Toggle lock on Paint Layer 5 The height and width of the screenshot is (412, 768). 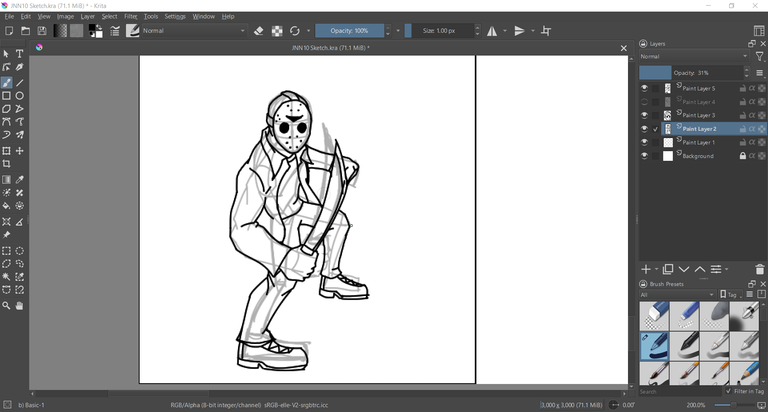coord(743,88)
